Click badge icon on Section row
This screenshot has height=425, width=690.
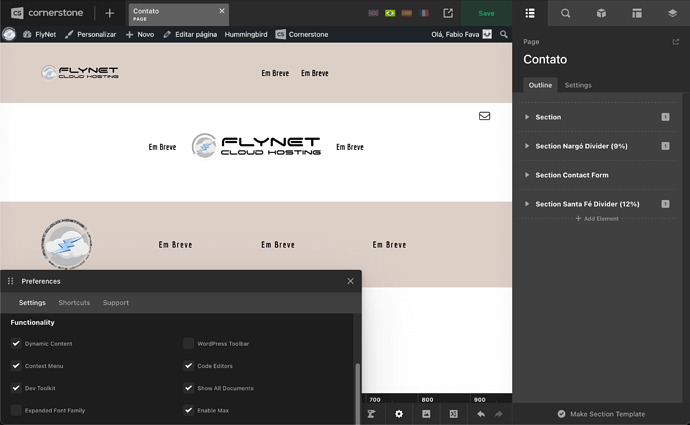(x=665, y=117)
